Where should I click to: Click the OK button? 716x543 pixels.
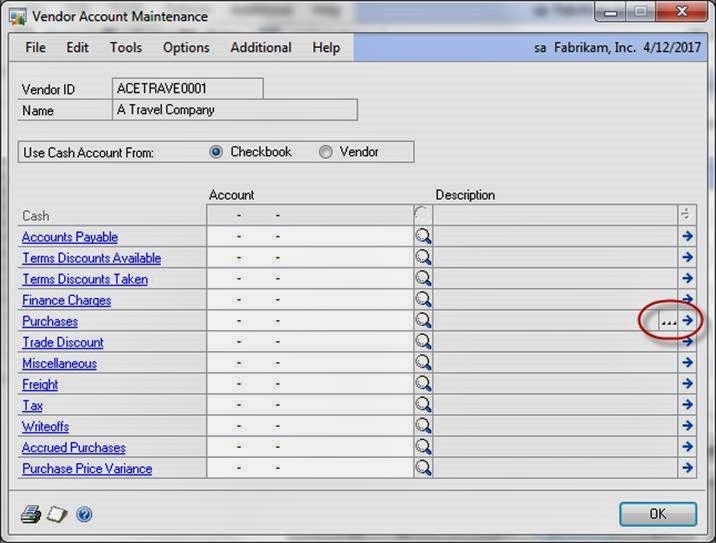(658, 514)
